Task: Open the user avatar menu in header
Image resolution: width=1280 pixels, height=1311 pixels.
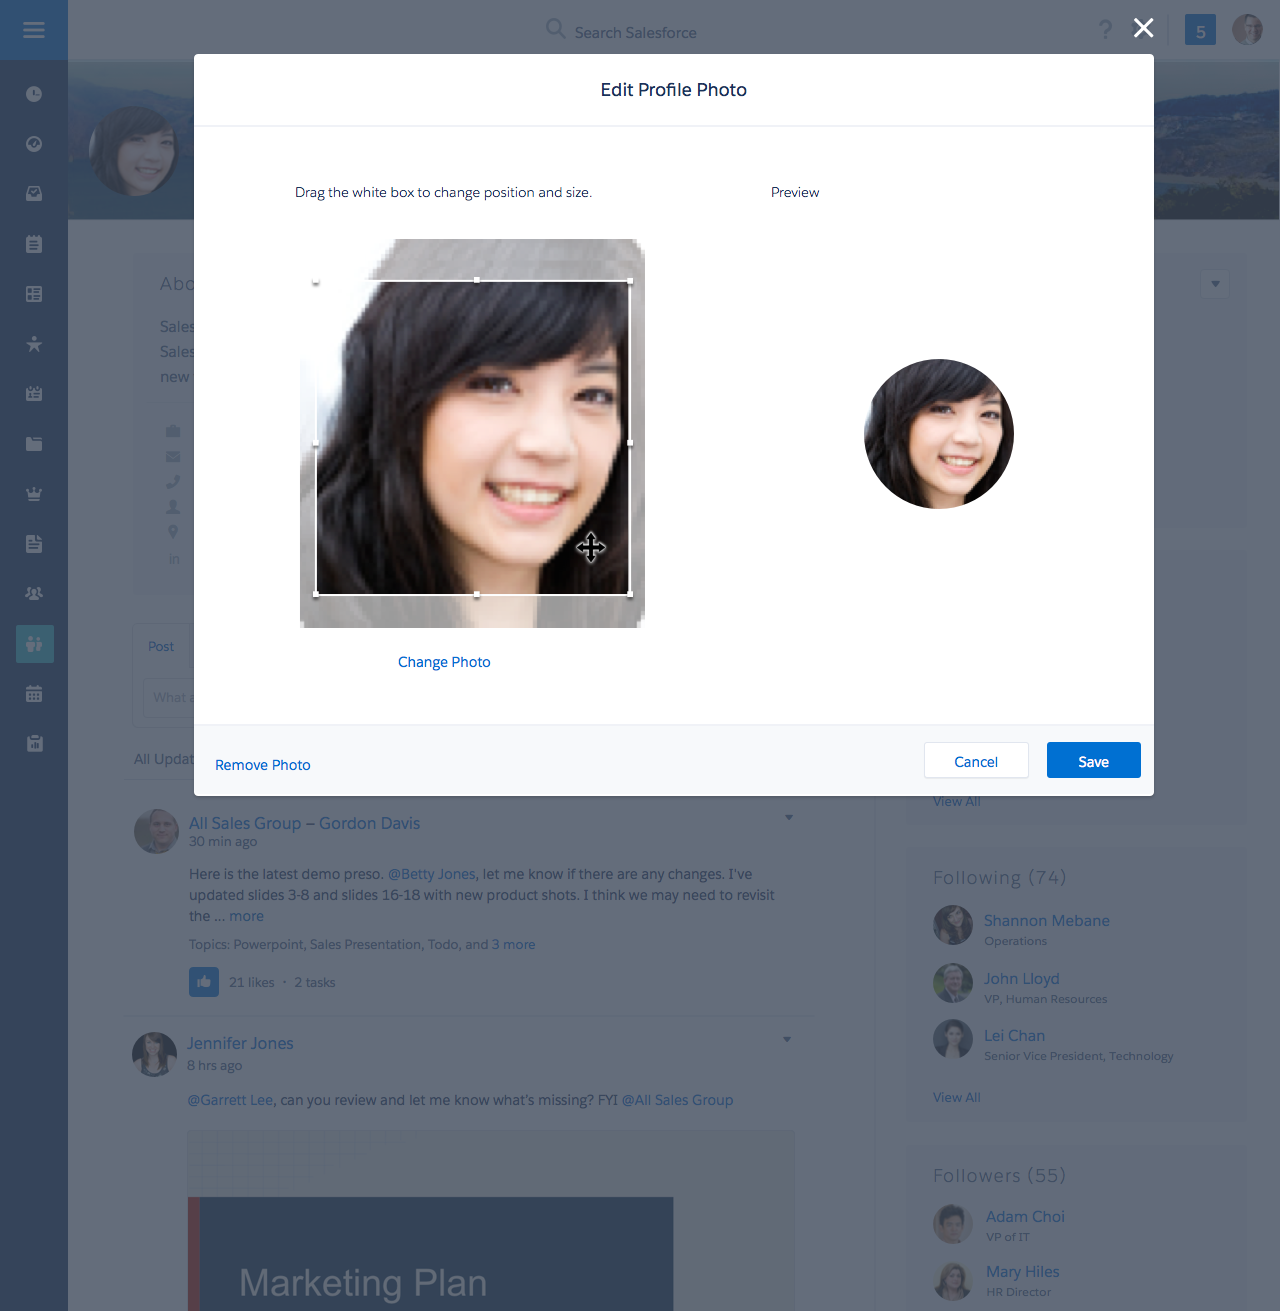Action: [x=1247, y=30]
